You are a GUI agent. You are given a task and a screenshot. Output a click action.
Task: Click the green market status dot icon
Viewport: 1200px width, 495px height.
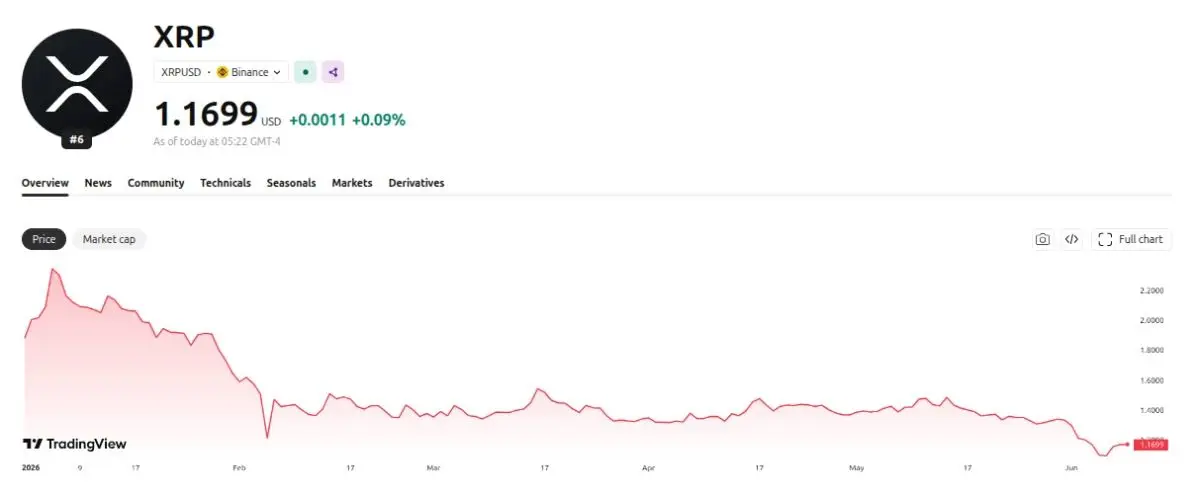pos(305,72)
